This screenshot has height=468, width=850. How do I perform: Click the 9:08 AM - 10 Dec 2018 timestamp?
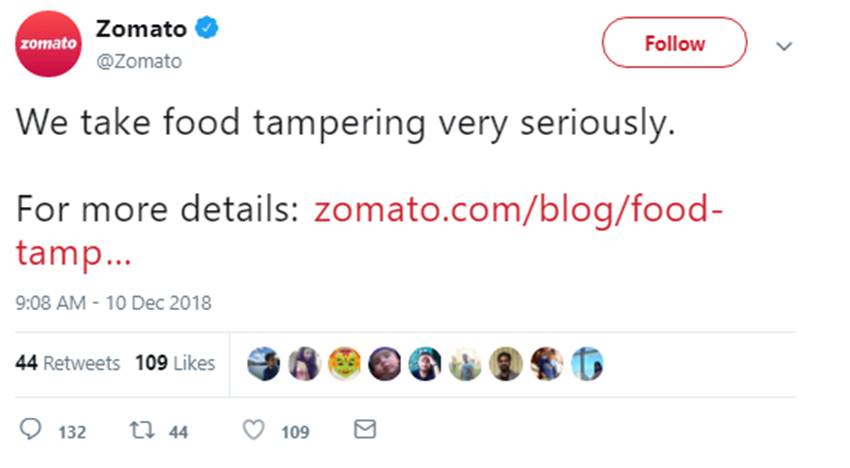(x=114, y=302)
